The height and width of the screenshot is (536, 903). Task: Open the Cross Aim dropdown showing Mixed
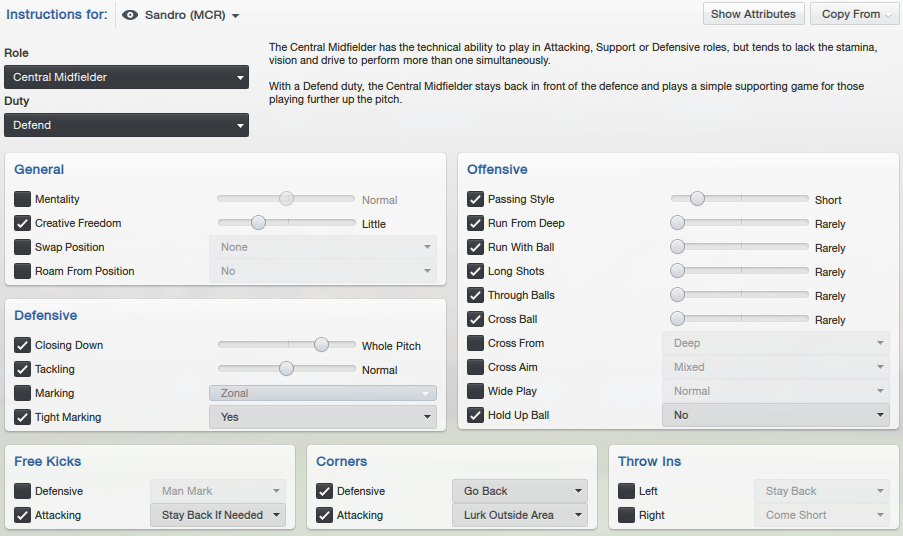pos(776,367)
